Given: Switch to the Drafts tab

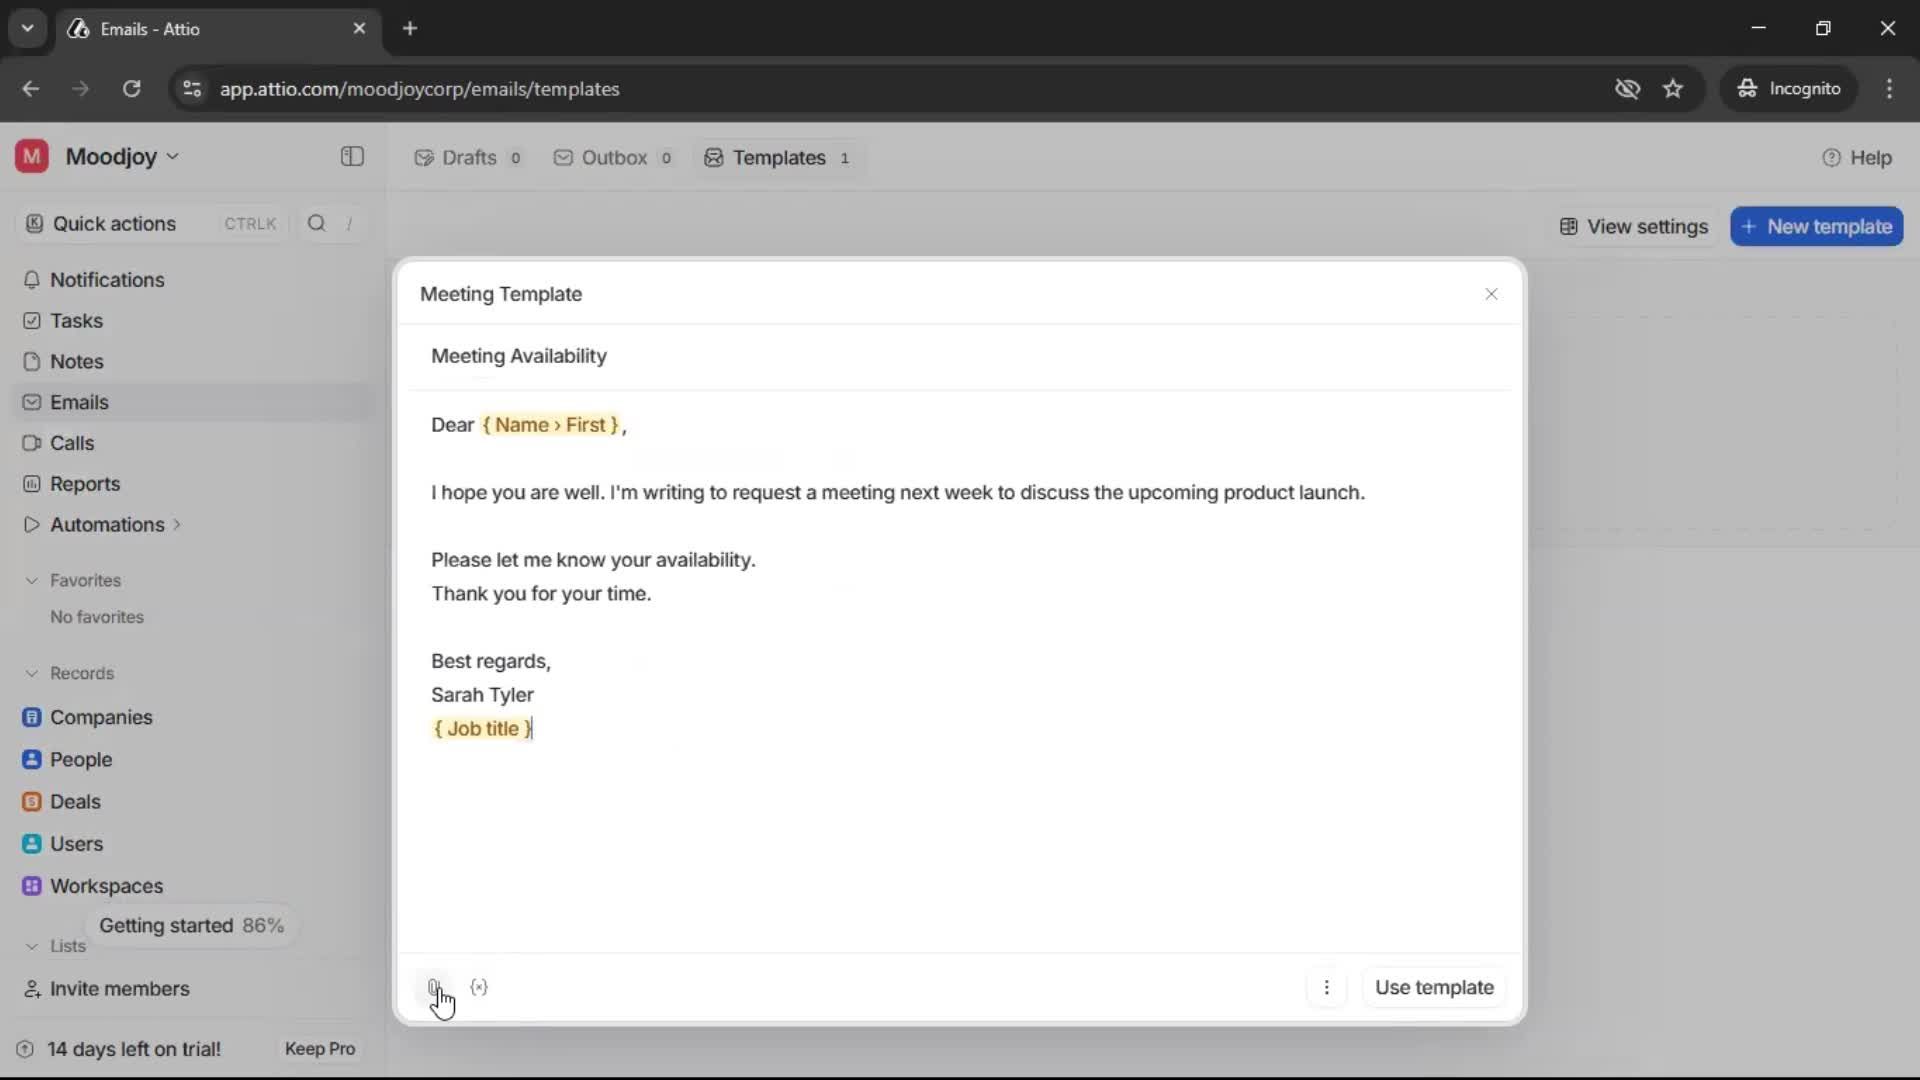Looking at the screenshot, I should click(x=468, y=157).
